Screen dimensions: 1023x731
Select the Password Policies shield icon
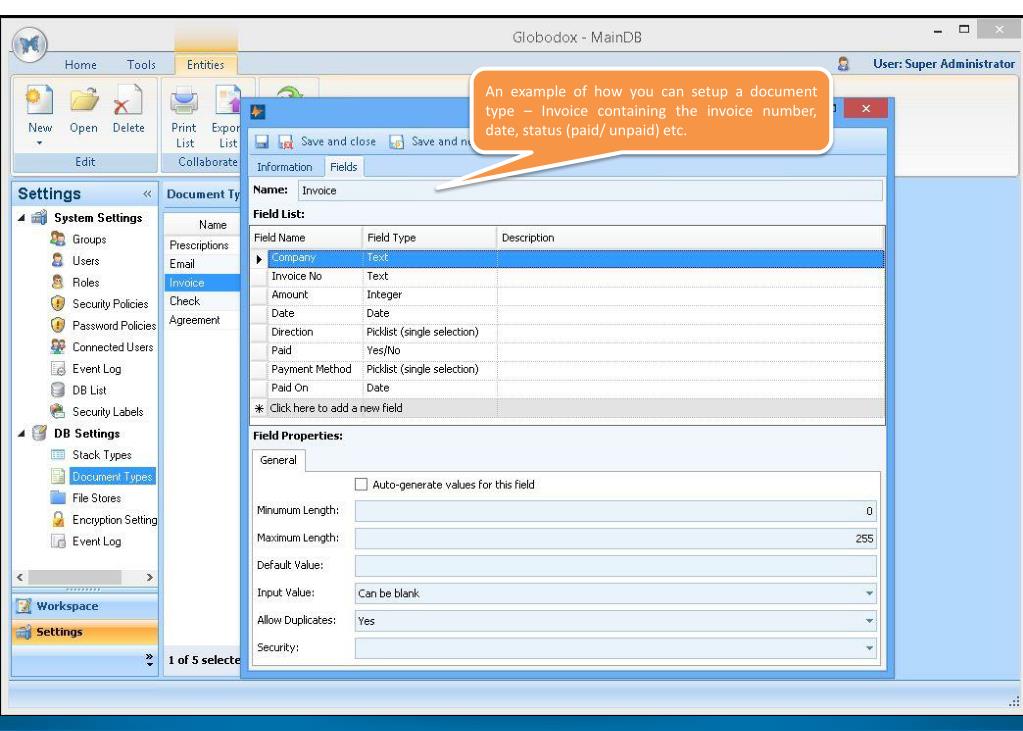tap(58, 325)
